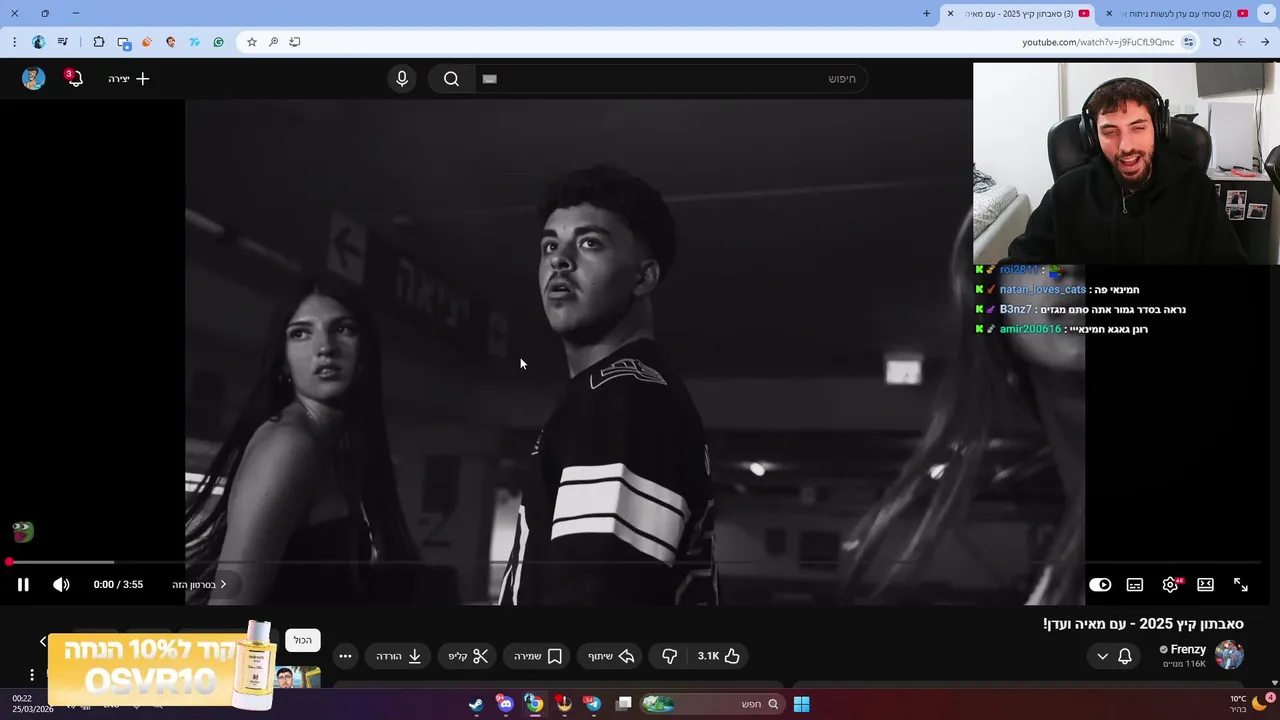Image resolution: width=1280 pixels, height=720 pixels.
Task: Dislike the video
Action: pyautogui.click(x=669, y=656)
